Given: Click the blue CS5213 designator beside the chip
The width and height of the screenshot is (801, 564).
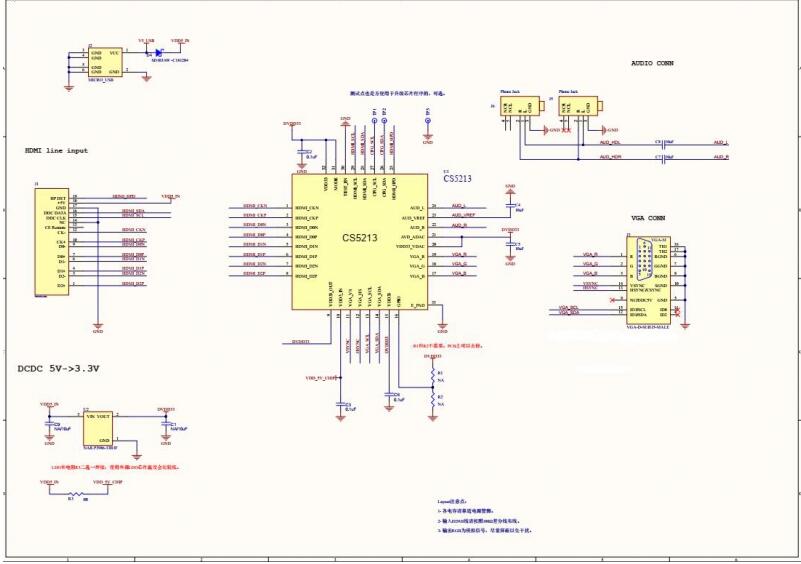Looking at the screenshot, I should [x=457, y=179].
